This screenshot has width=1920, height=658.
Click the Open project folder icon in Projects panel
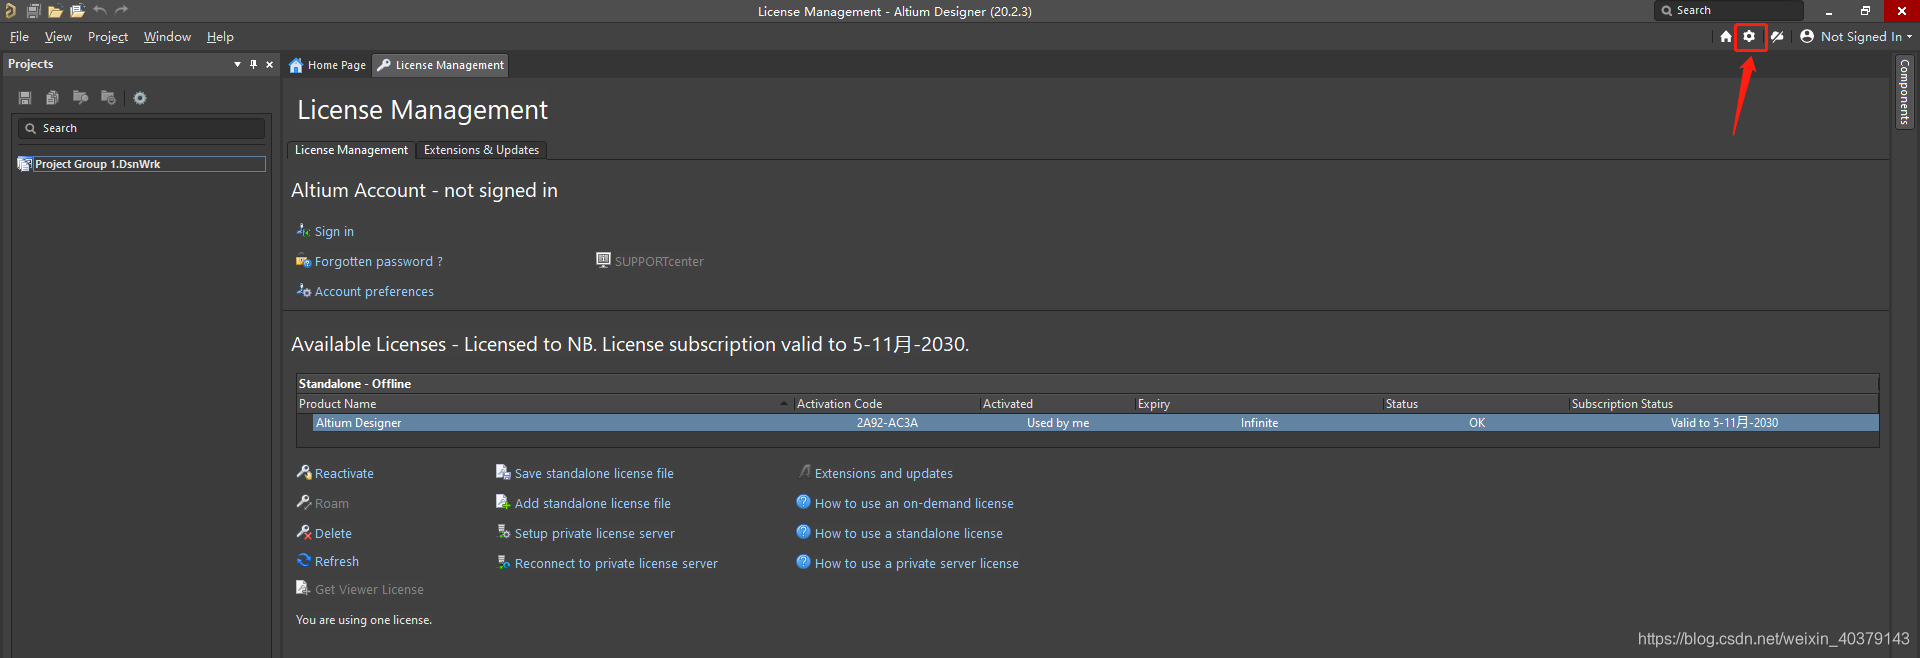click(80, 98)
